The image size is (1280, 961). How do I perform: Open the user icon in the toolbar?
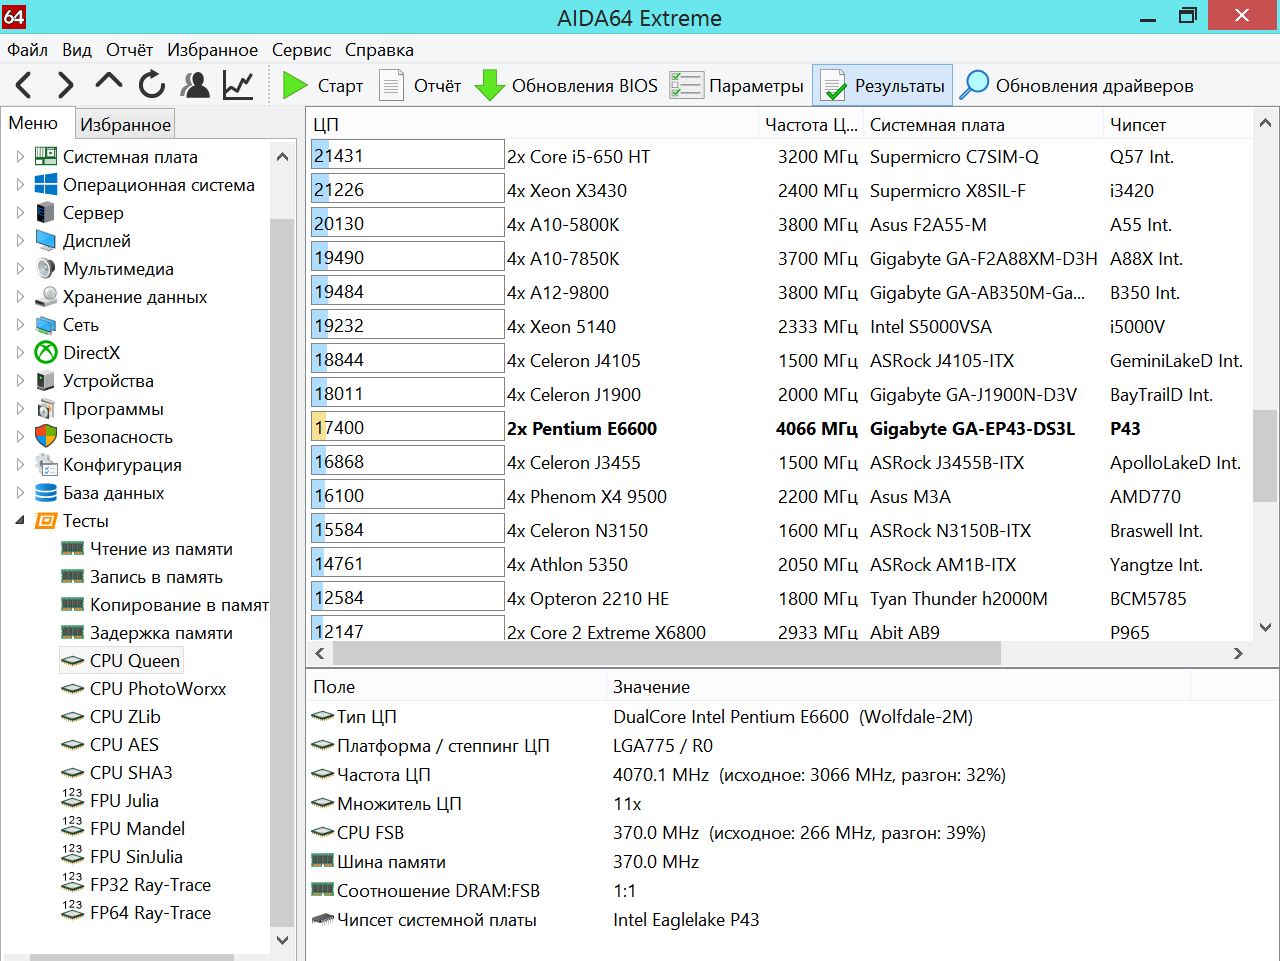(196, 85)
